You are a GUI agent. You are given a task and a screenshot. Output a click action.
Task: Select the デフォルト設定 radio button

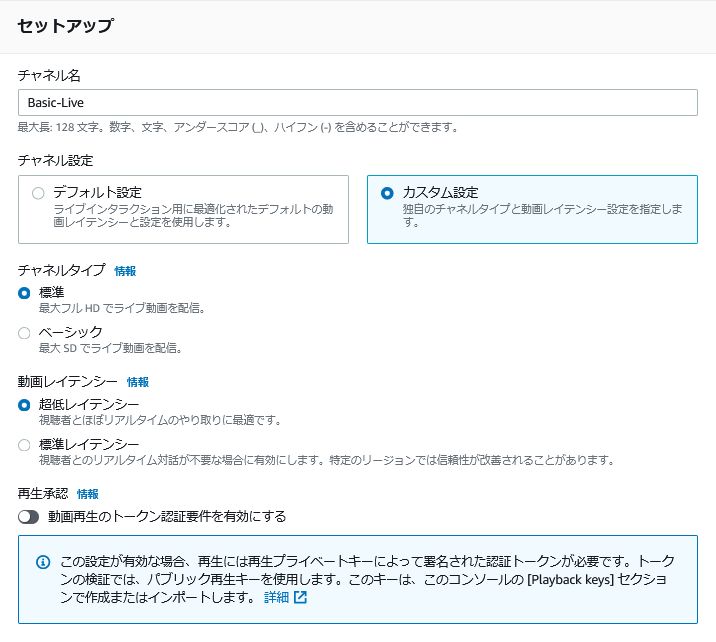coord(38,193)
